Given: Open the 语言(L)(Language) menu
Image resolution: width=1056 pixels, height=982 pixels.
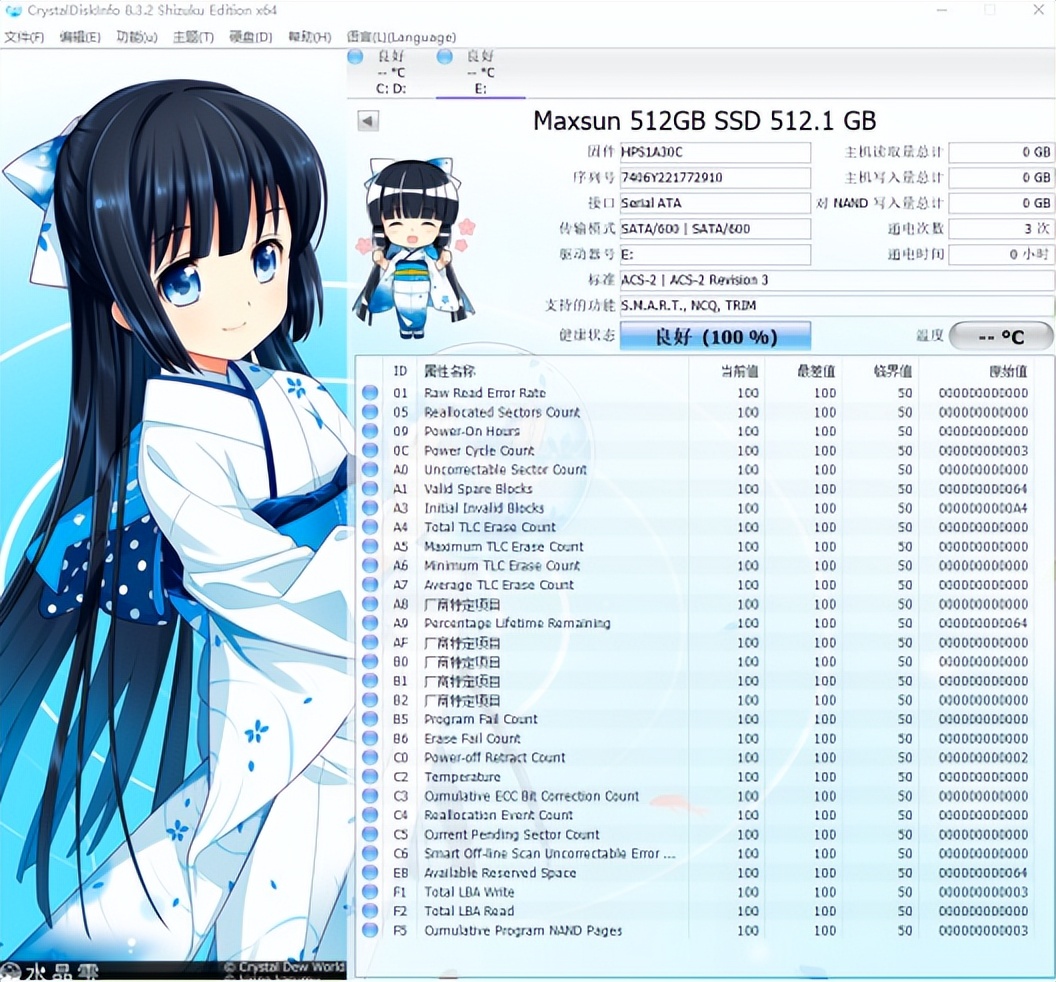Looking at the screenshot, I should (400, 37).
